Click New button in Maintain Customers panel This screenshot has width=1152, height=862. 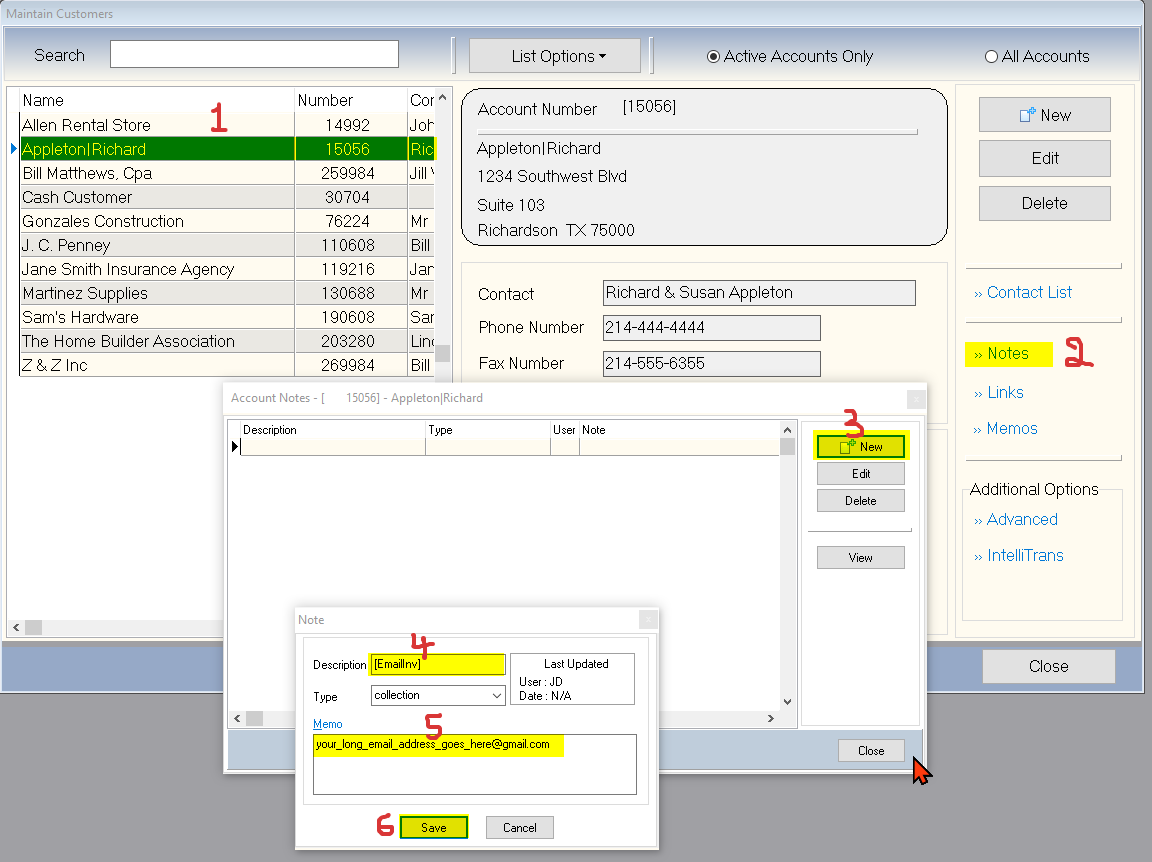coord(1044,115)
